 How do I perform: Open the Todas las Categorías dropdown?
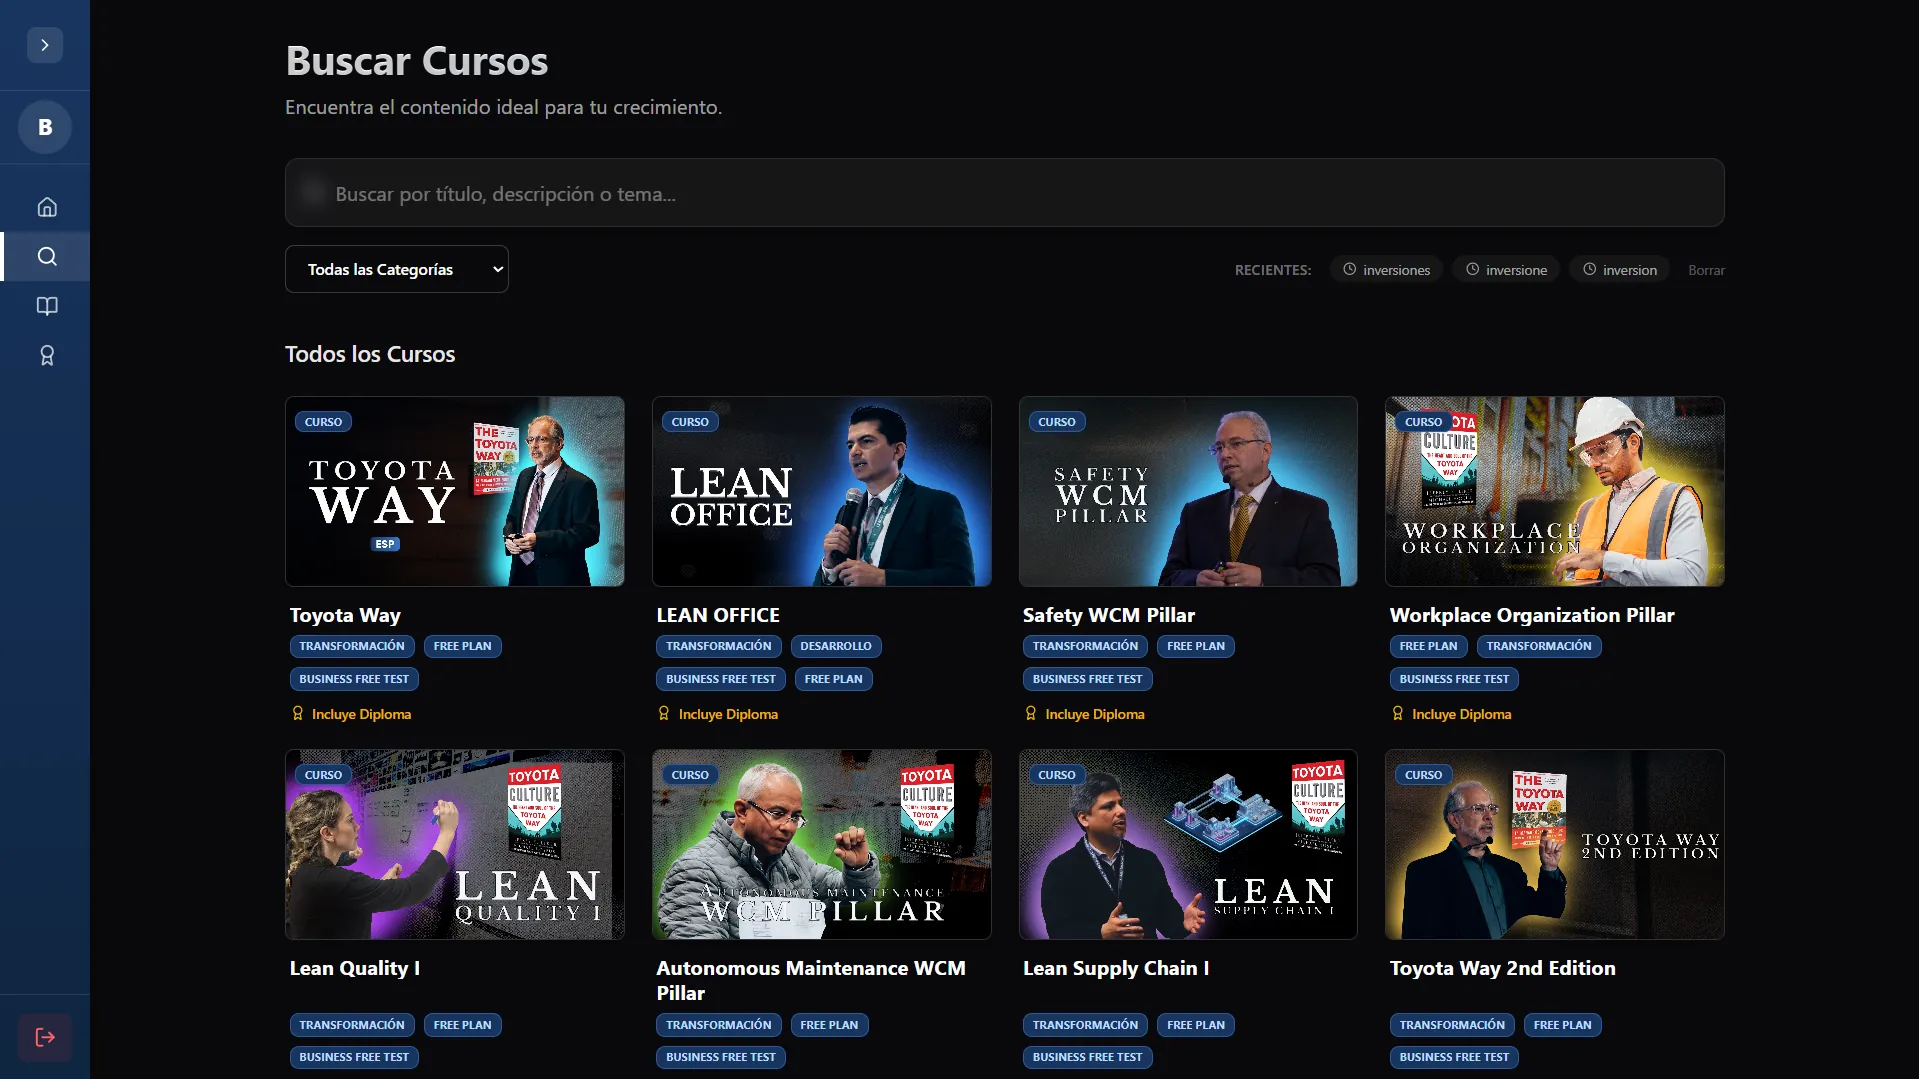(397, 269)
